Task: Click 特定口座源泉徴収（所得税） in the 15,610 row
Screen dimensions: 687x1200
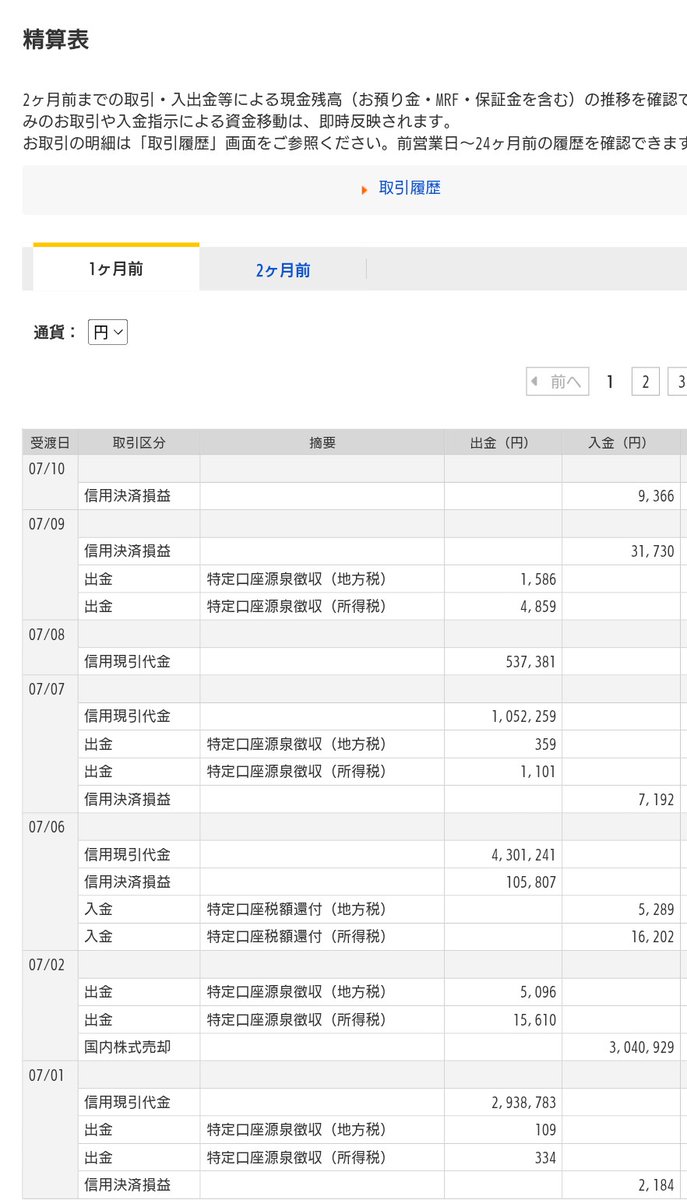Action: click(x=296, y=1019)
